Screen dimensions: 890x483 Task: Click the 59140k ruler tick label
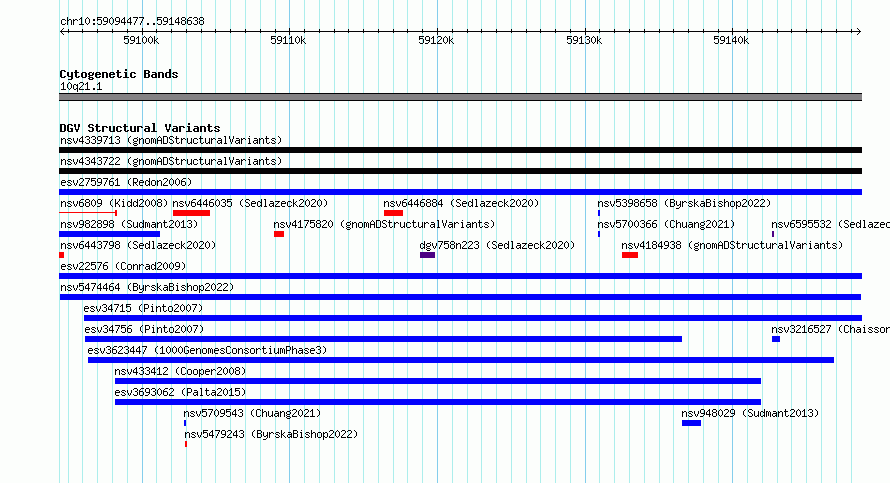[x=731, y=40]
